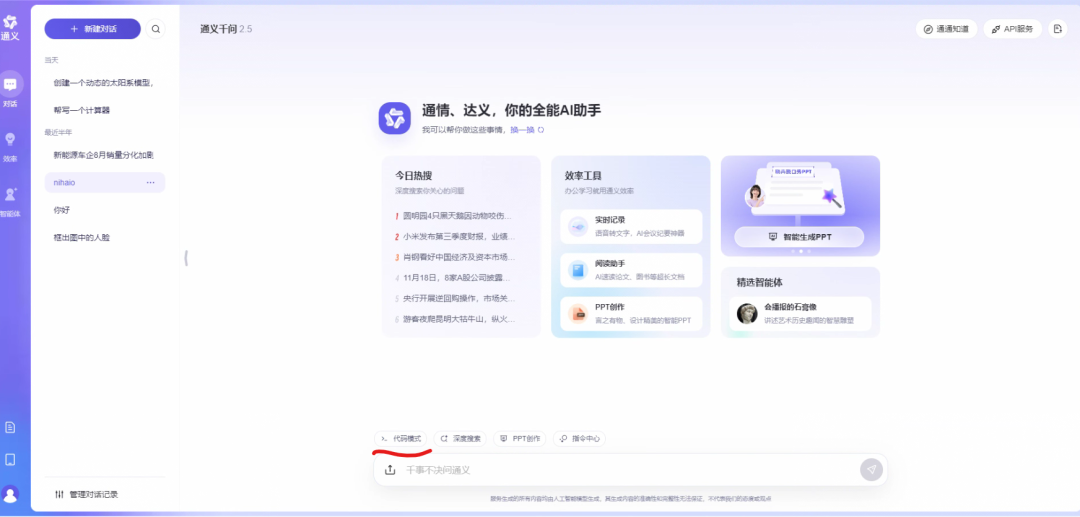Select the nihaio conversation

[105, 182]
